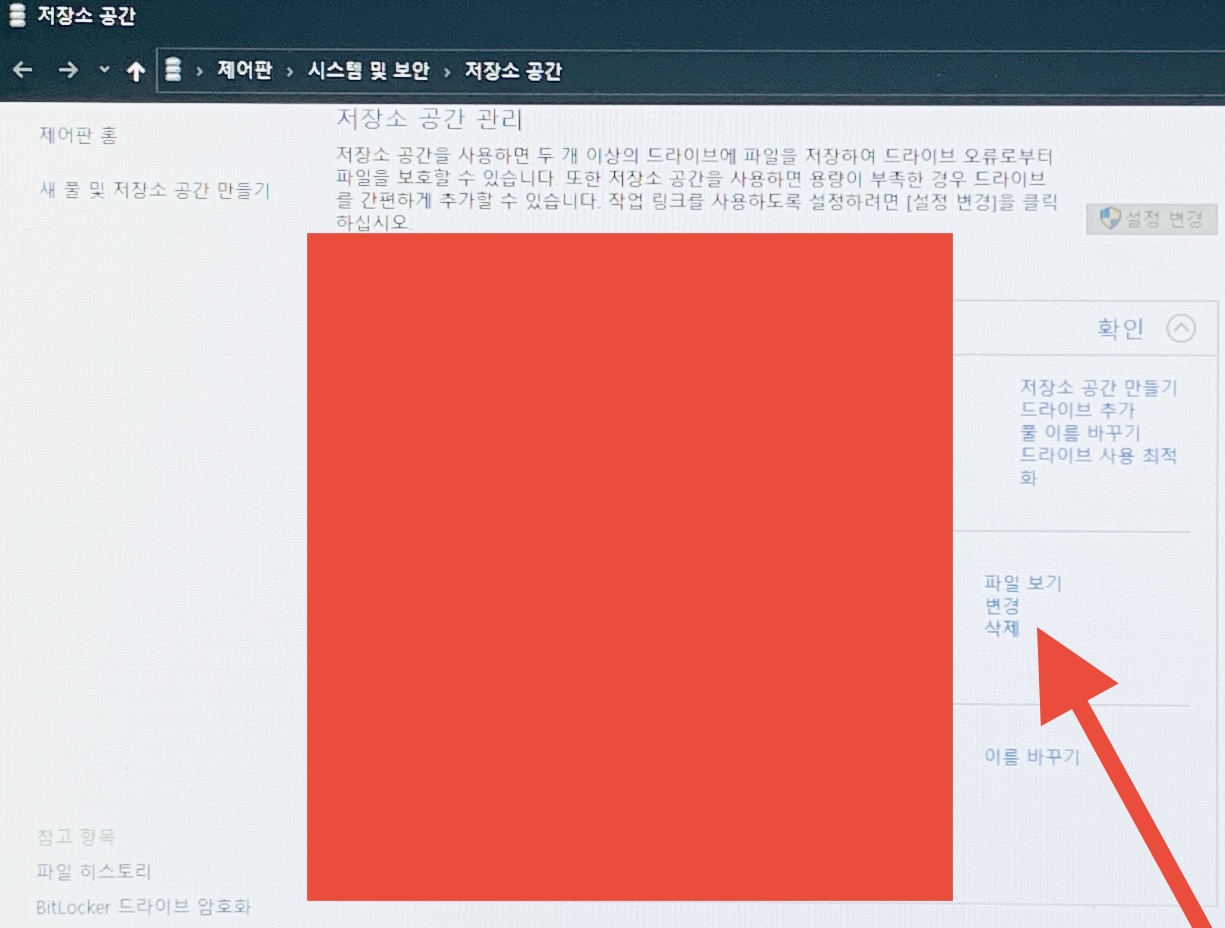Click 풀 이름 바꾸기

tap(1080, 433)
